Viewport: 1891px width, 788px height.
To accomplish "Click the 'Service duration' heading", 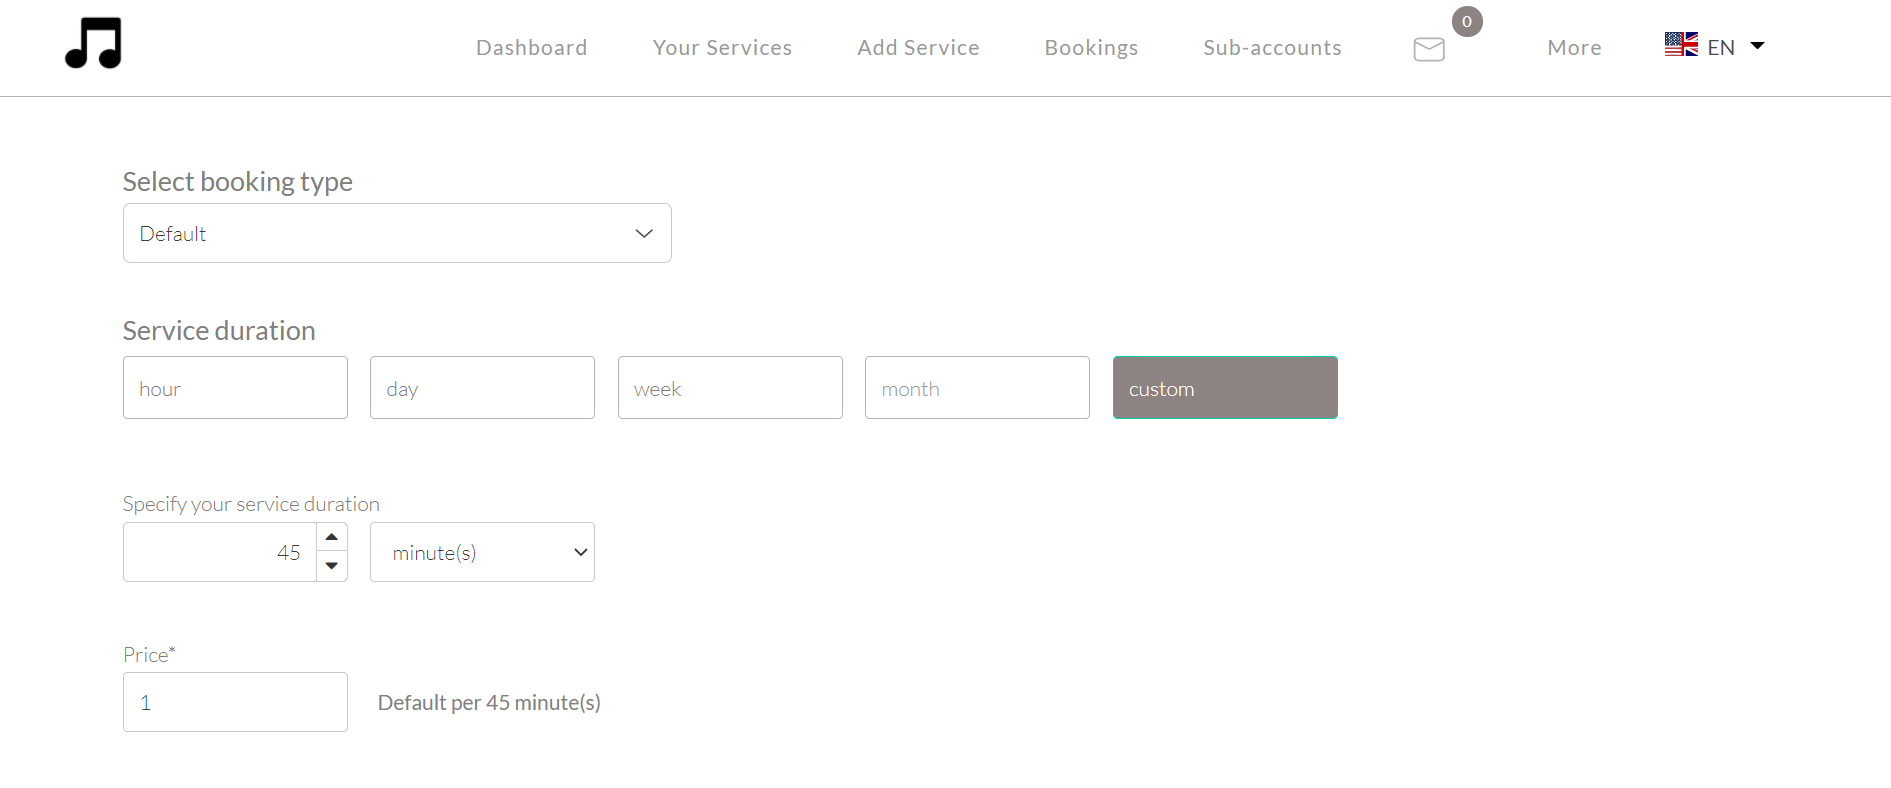I will pos(219,331).
